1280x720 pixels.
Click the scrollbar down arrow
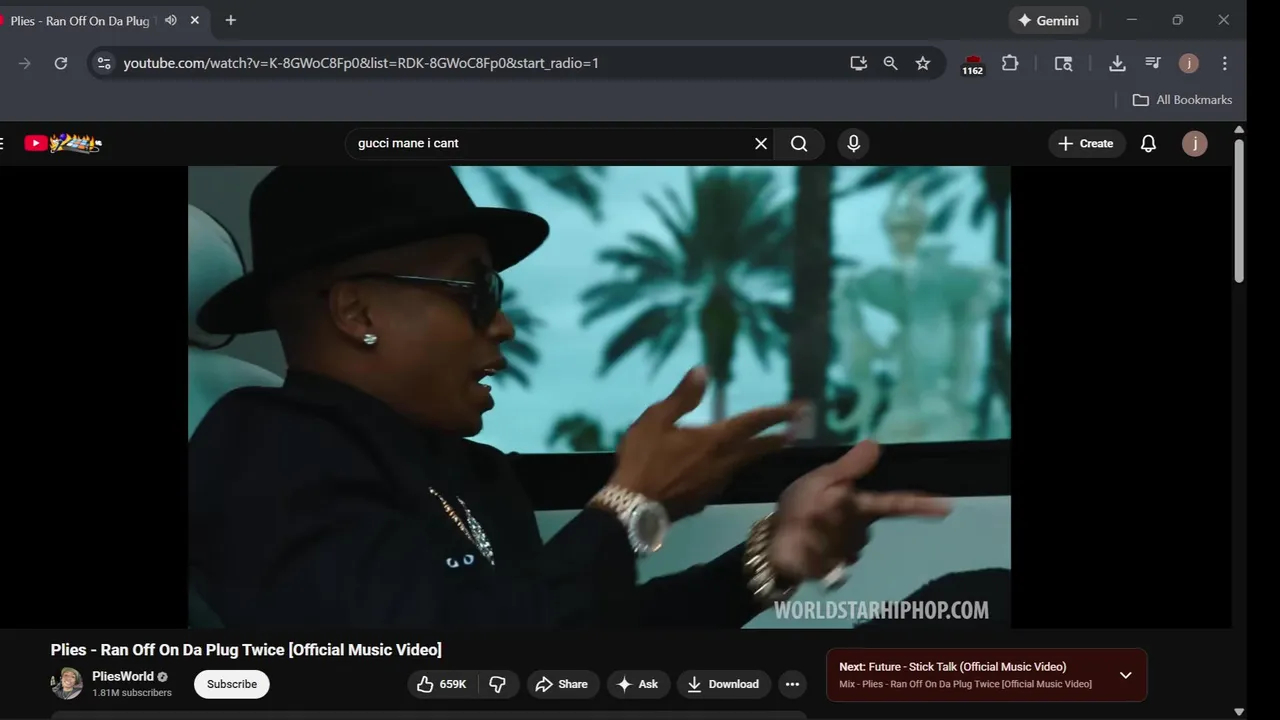(x=1239, y=712)
